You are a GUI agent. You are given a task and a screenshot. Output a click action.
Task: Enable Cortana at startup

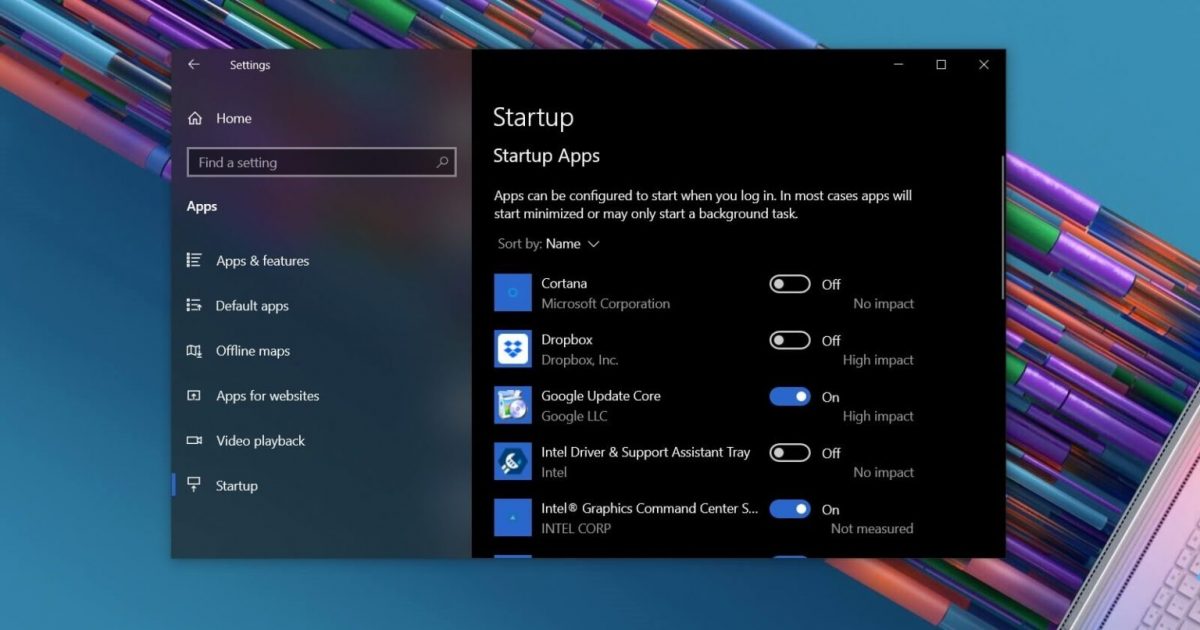pyautogui.click(x=789, y=284)
